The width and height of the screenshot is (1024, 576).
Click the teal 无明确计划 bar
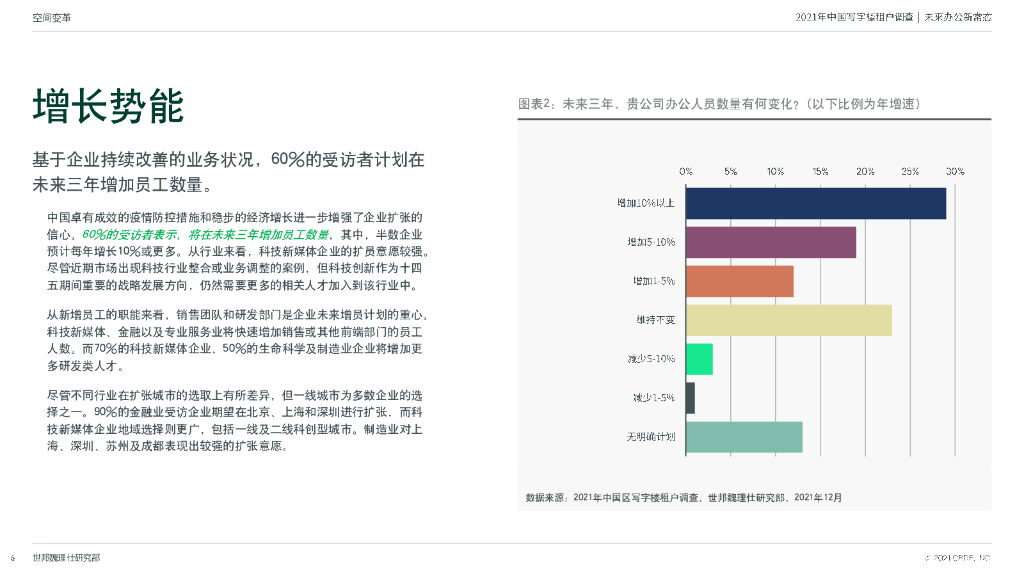pos(744,437)
